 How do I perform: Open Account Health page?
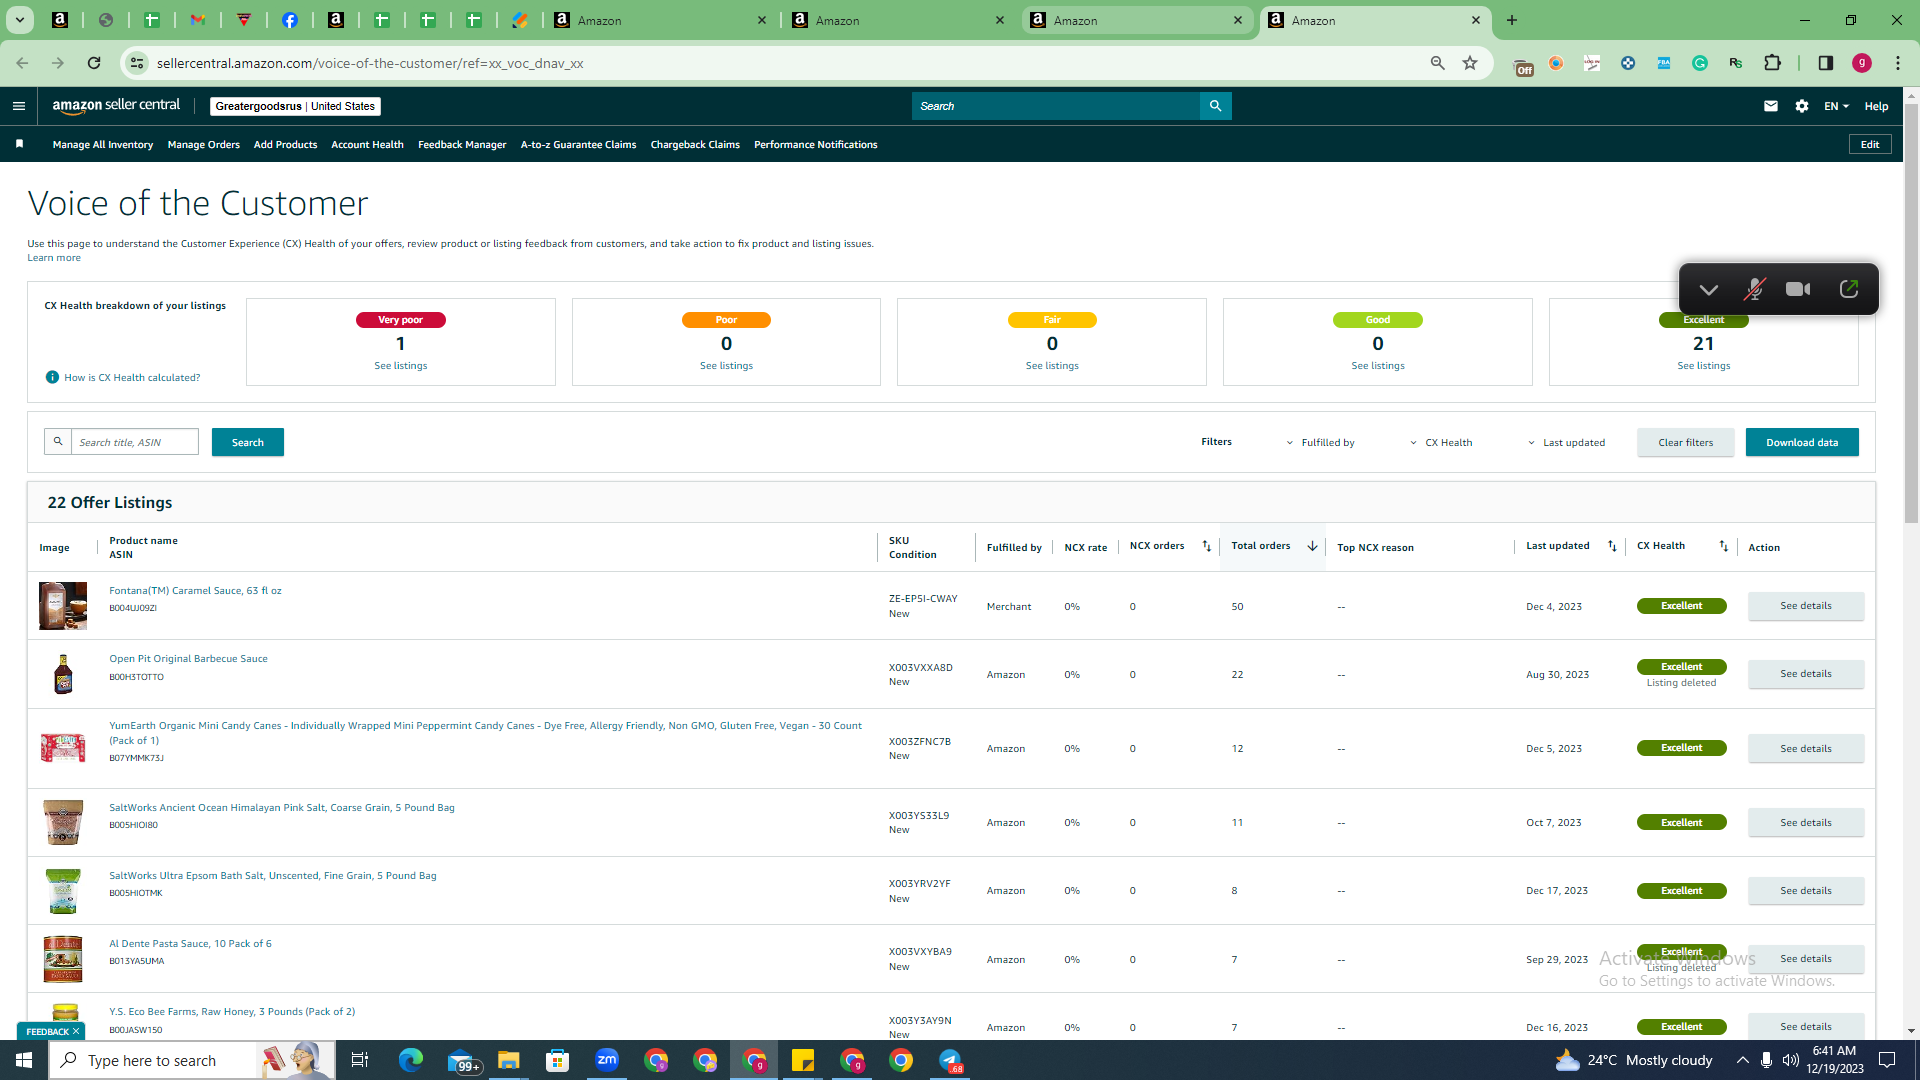click(367, 145)
